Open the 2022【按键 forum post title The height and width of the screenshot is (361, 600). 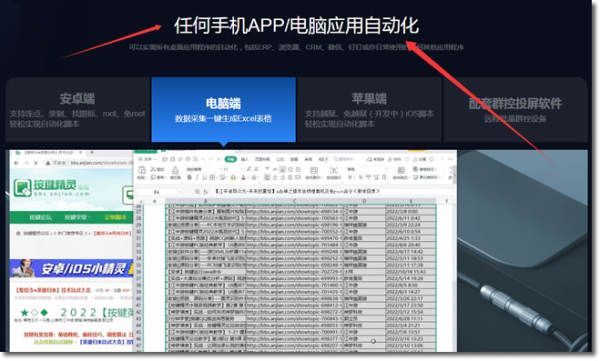tap(97, 313)
